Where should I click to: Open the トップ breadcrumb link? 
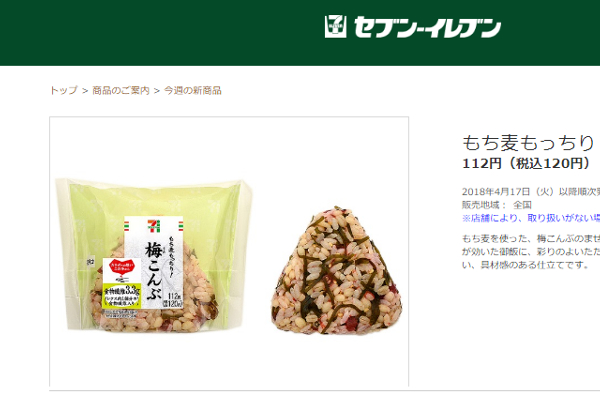pyautogui.click(x=64, y=90)
